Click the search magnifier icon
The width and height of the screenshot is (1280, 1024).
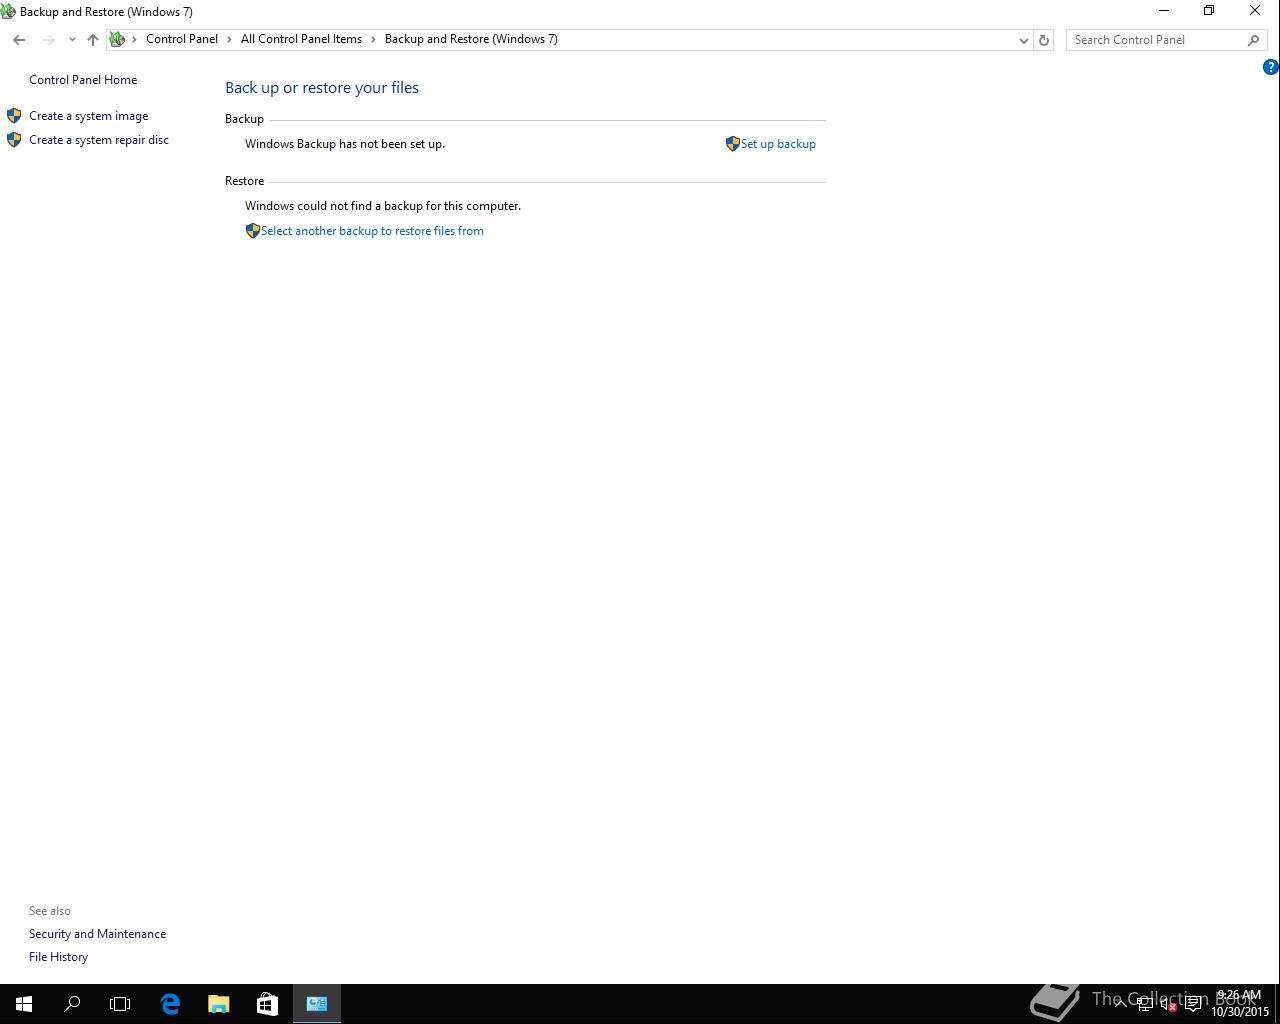tap(1253, 40)
